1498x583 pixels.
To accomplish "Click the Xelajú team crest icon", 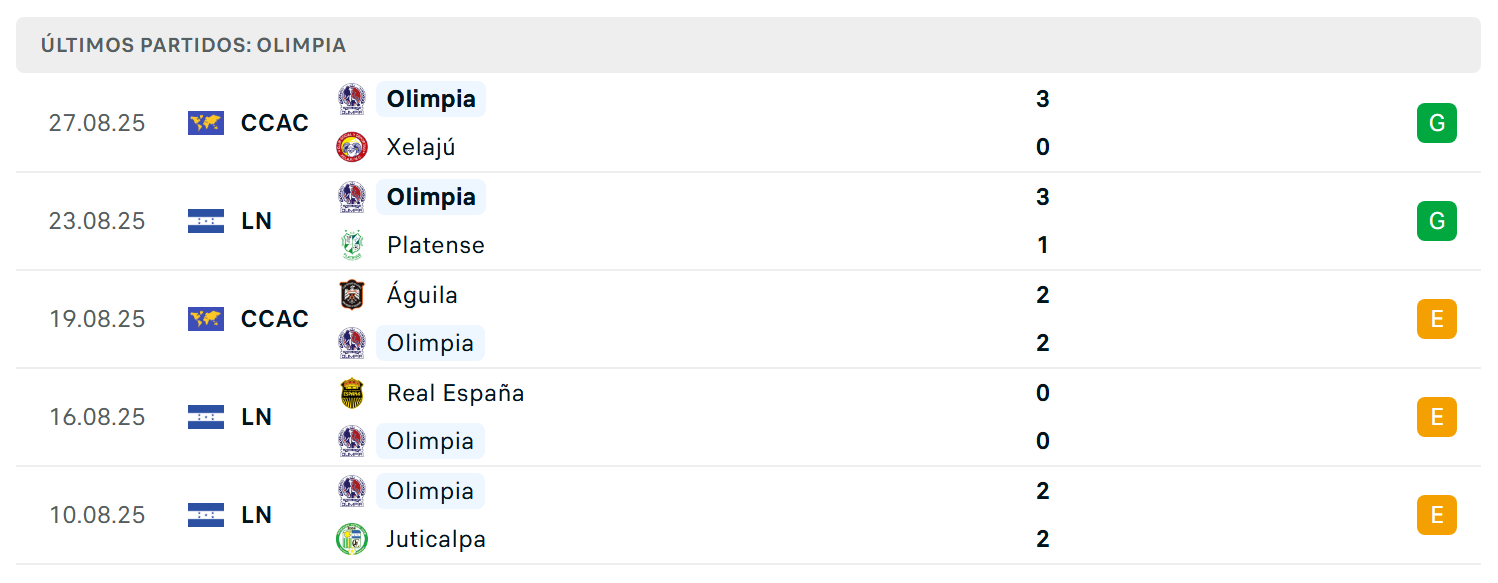I will tap(352, 147).
